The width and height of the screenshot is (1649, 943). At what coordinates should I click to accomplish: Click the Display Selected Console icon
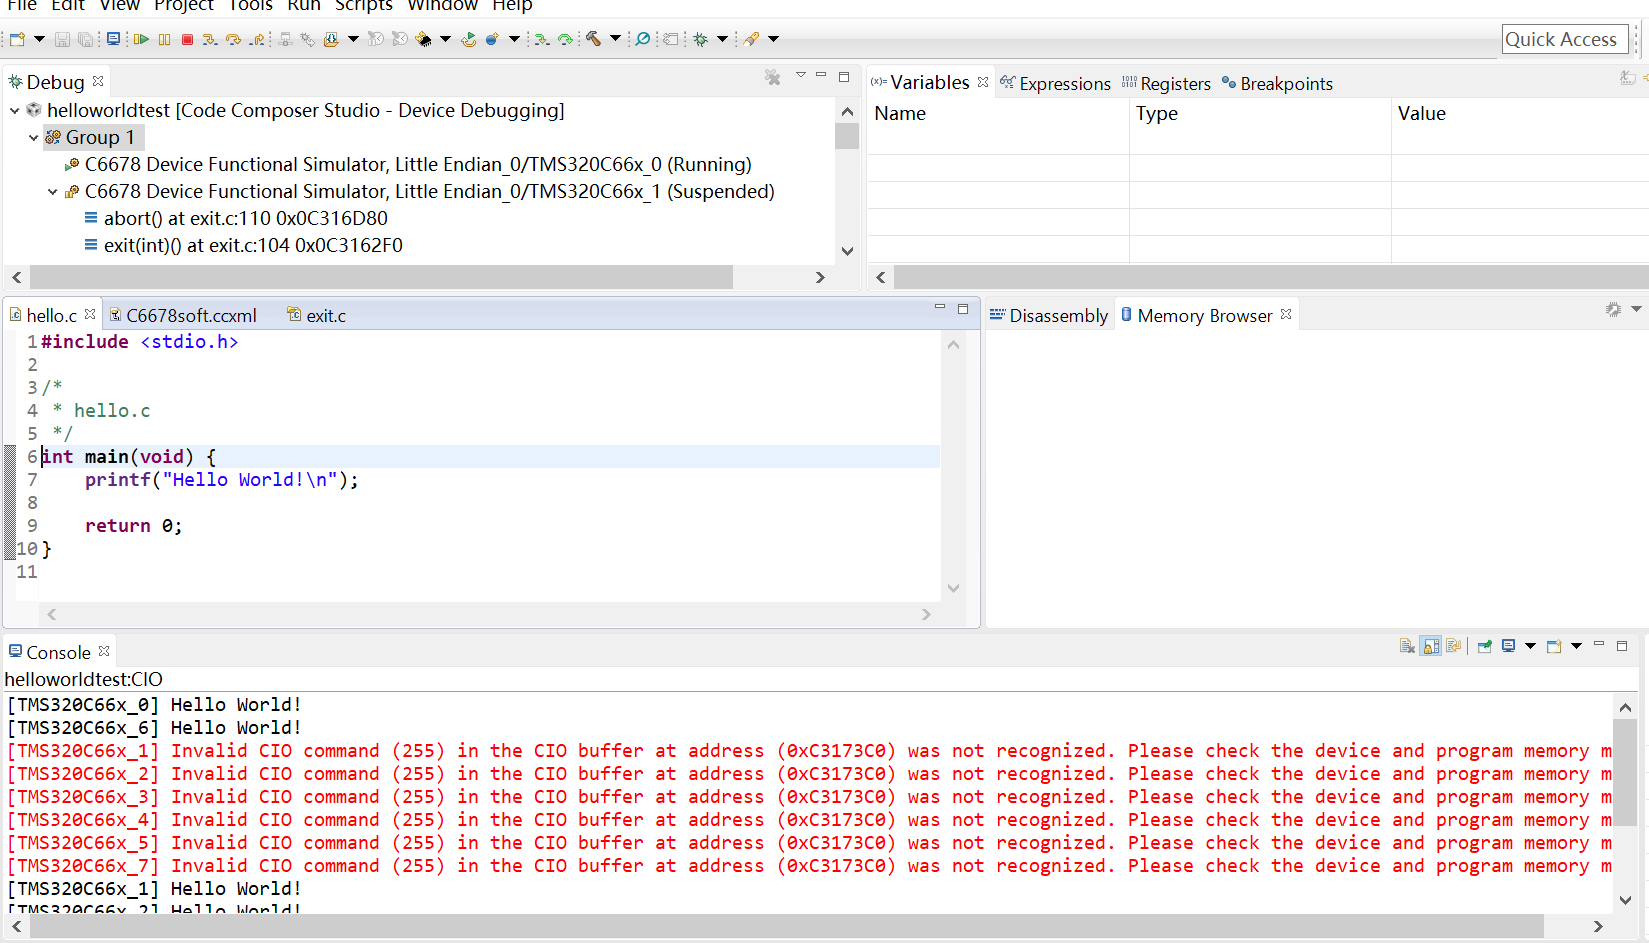point(1508,646)
